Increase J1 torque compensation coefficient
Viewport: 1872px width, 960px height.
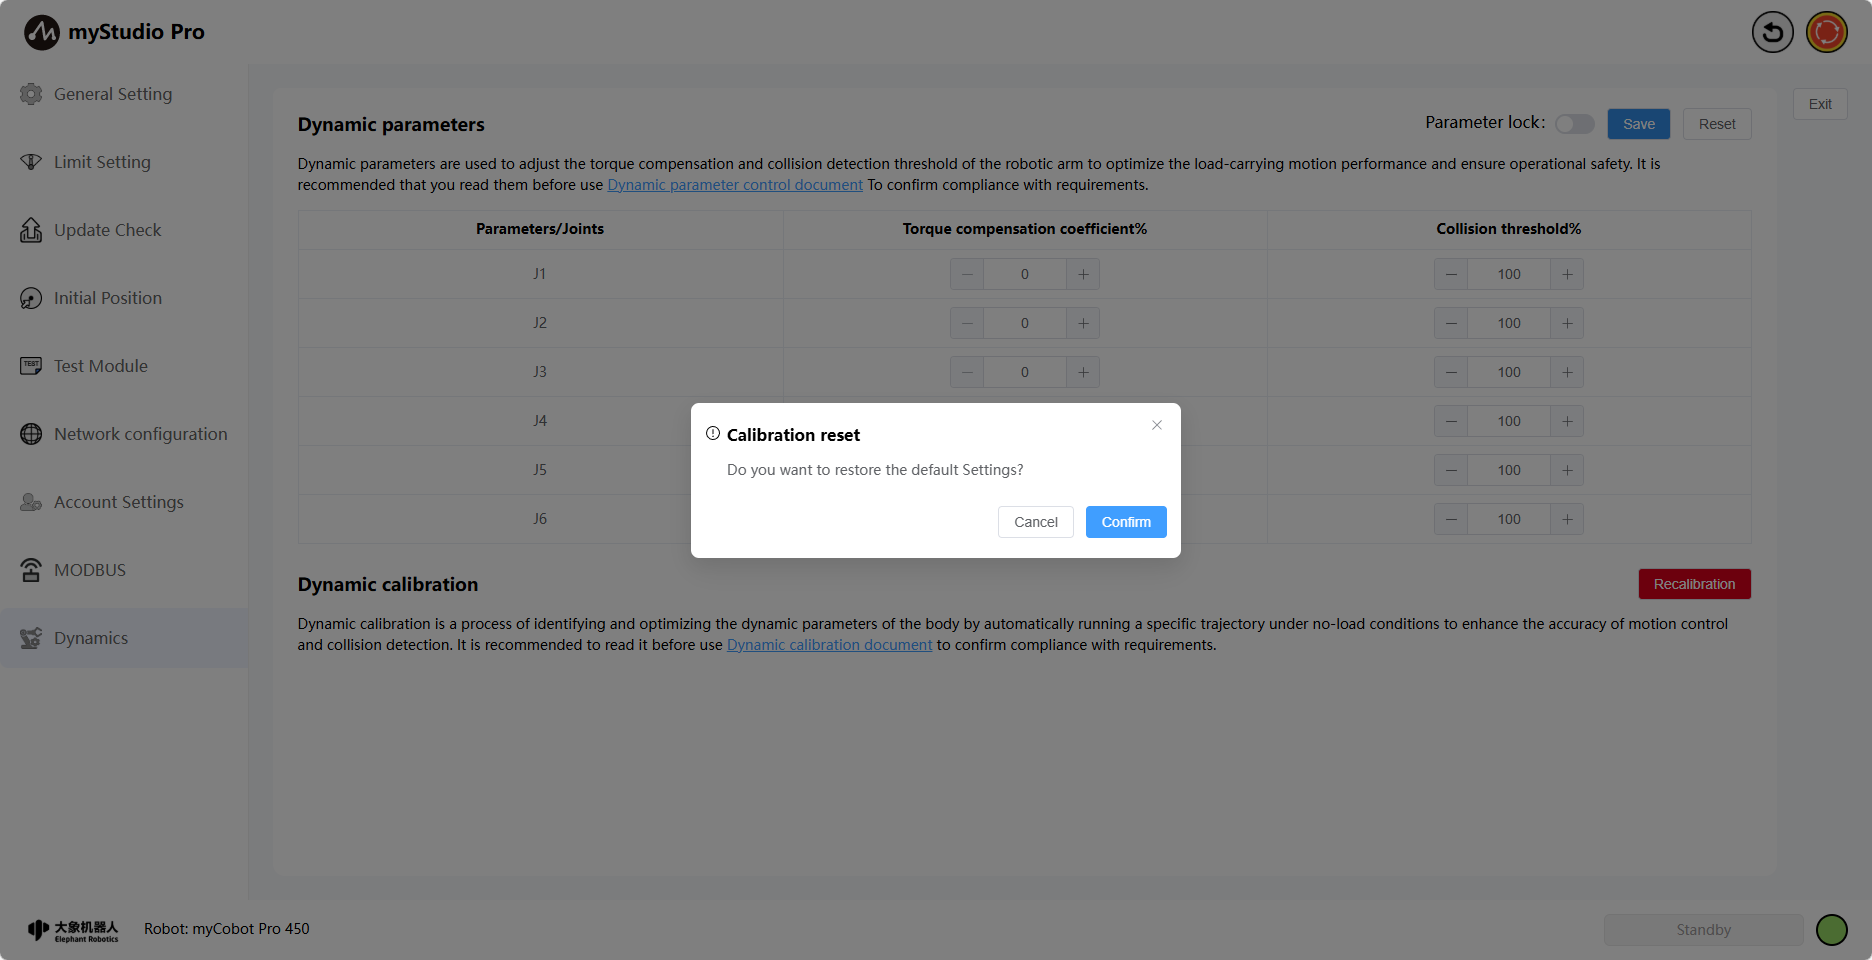[x=1083, y=274]
